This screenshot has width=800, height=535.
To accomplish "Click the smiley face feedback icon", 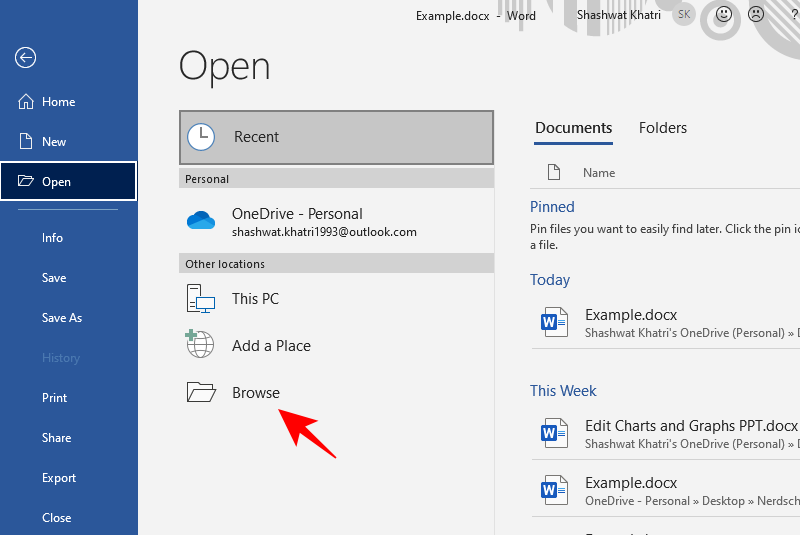I will tap(723, 14).
